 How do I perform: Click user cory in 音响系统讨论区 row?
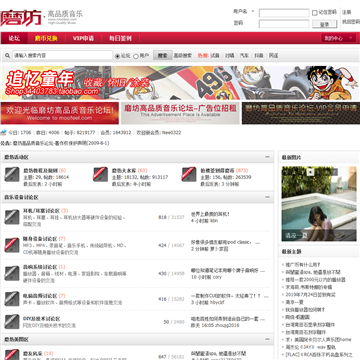tap(217, 277)
